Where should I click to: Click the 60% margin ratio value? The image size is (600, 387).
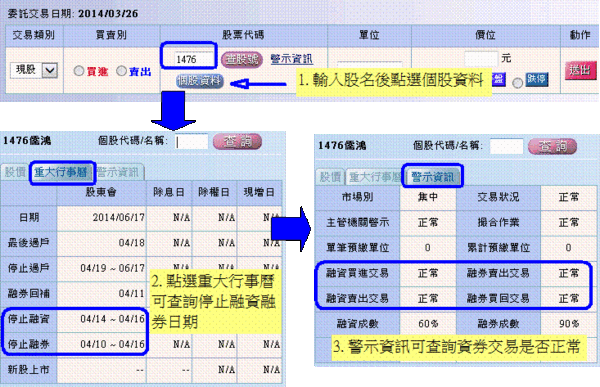pos(428,324)
